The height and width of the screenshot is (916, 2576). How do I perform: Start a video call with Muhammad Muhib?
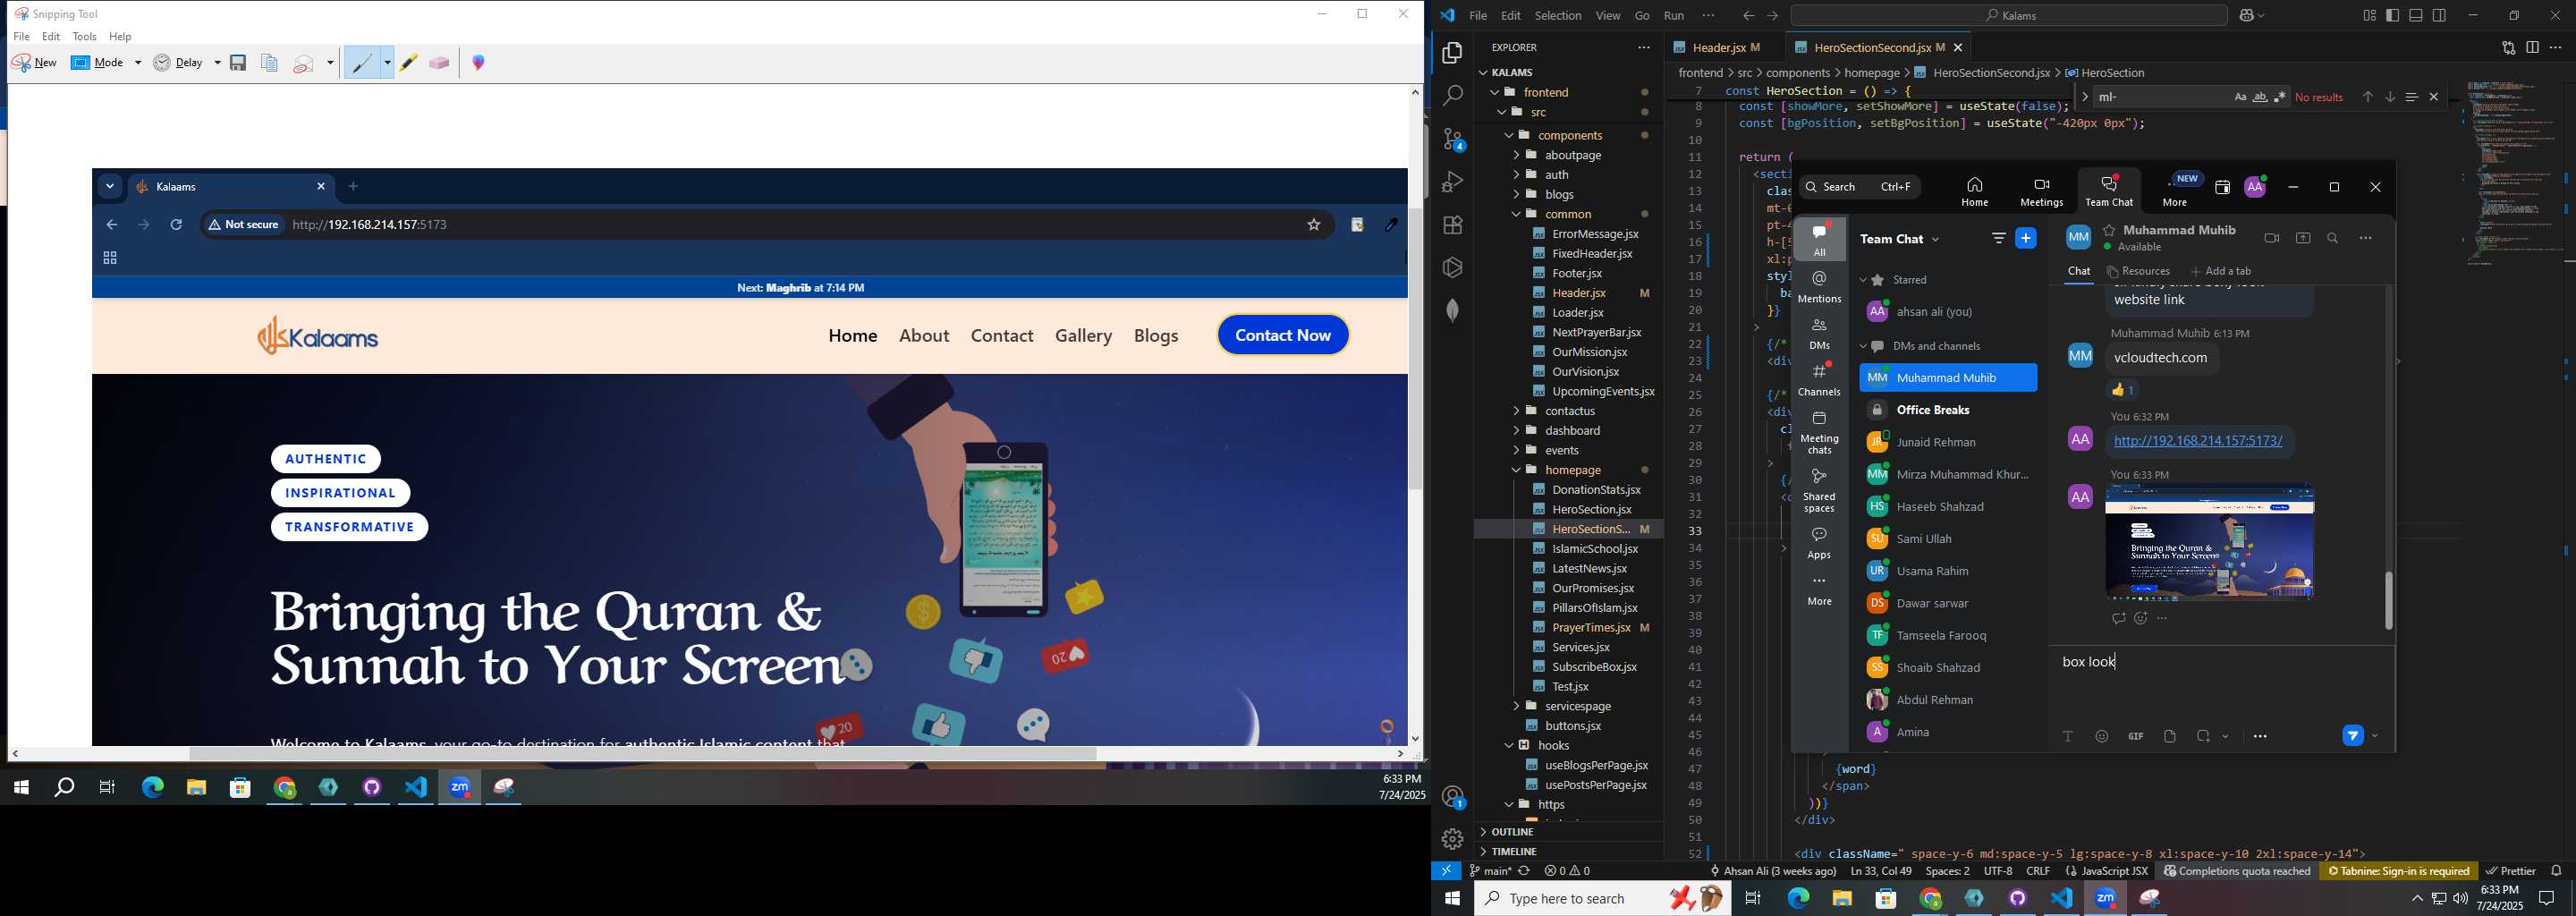(x=2271, y=238)
